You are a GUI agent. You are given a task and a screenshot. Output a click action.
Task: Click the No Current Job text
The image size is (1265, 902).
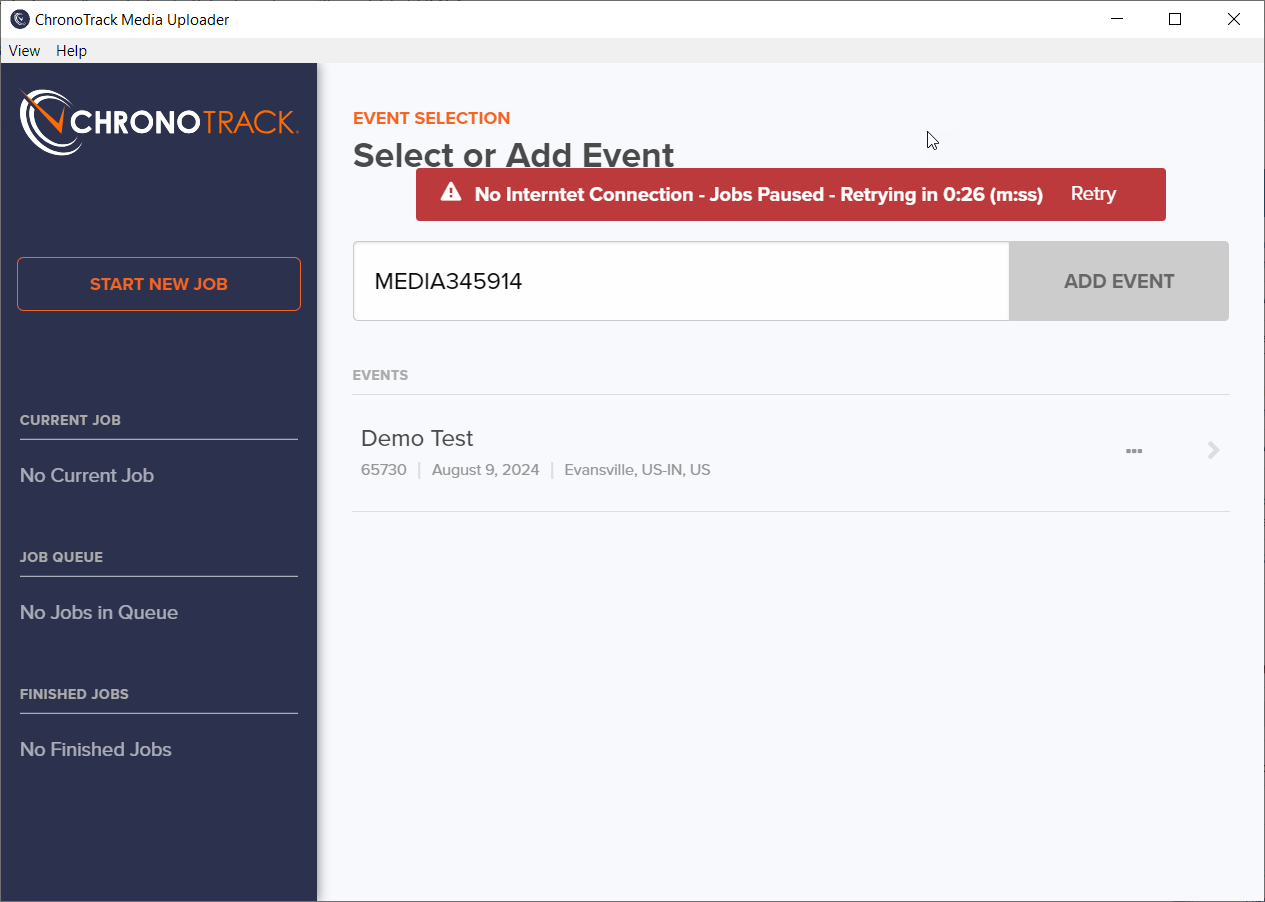coord(87,476)
